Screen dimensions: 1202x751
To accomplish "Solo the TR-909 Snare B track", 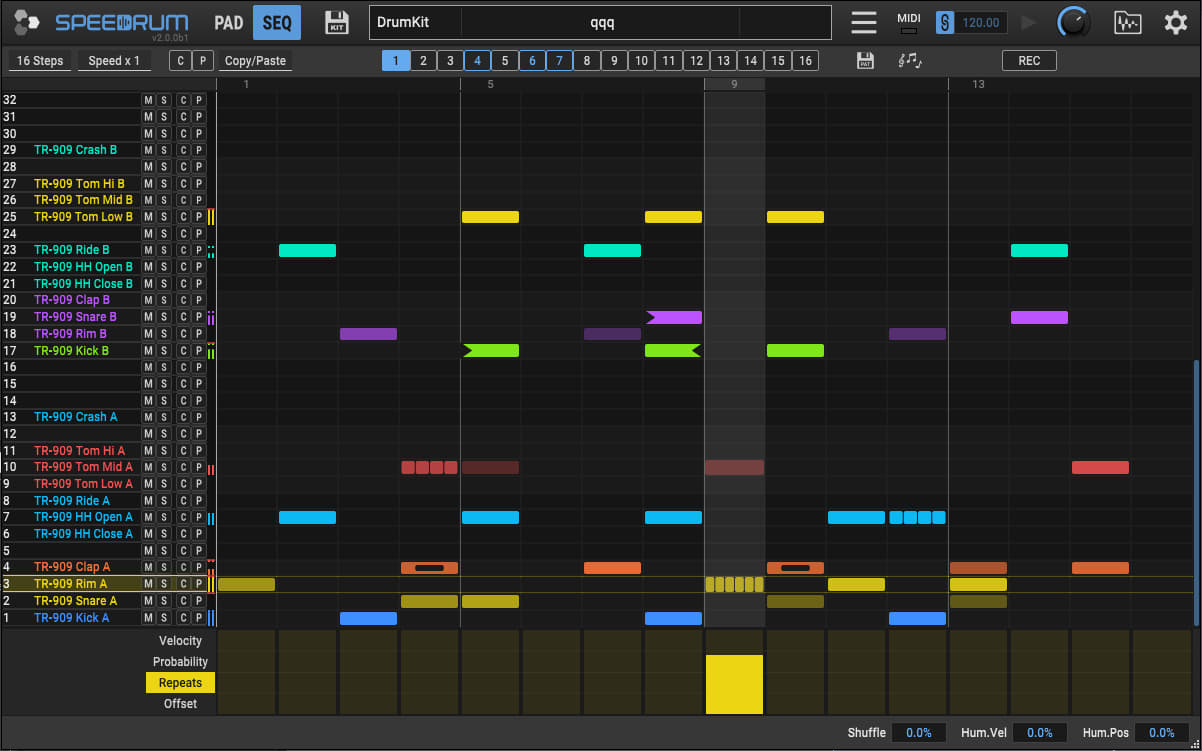I will click(164, 317).
